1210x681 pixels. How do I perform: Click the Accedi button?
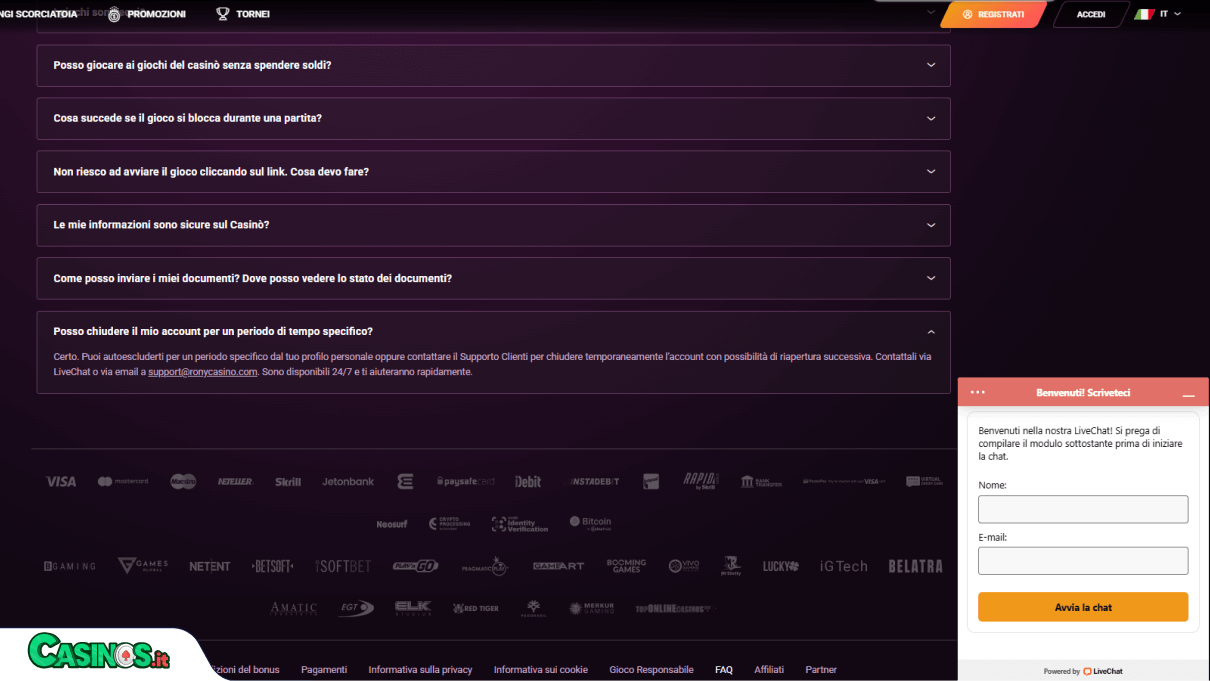tap(1091, 14)
